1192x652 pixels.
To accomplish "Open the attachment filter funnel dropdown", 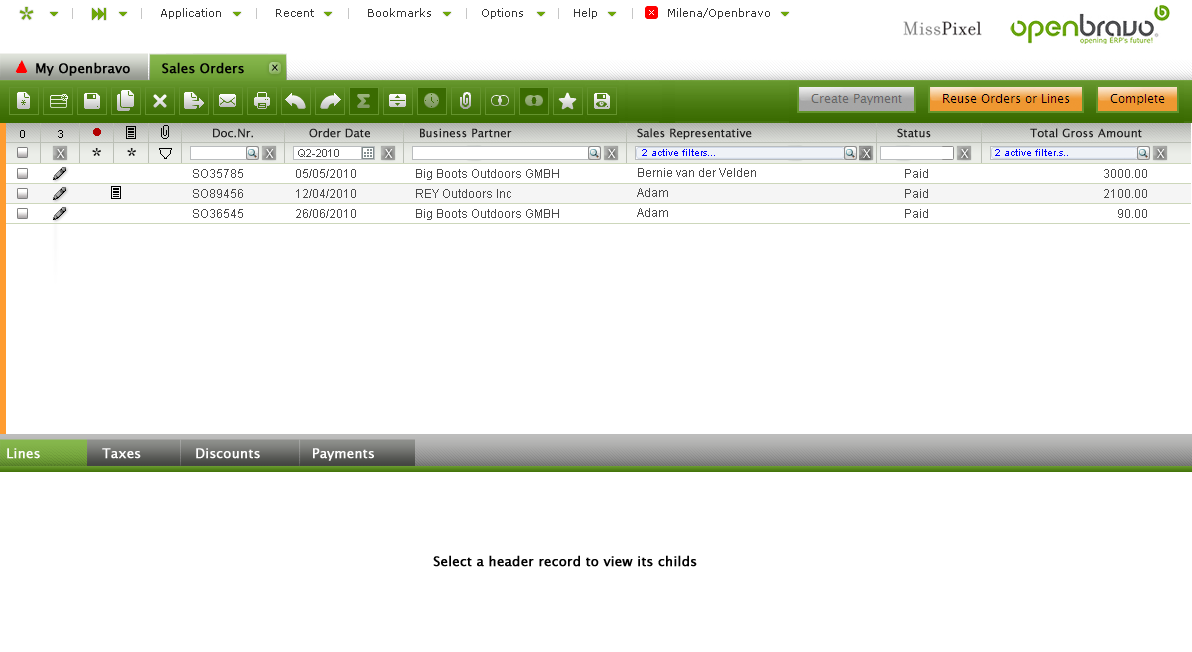I will (165, 154).
